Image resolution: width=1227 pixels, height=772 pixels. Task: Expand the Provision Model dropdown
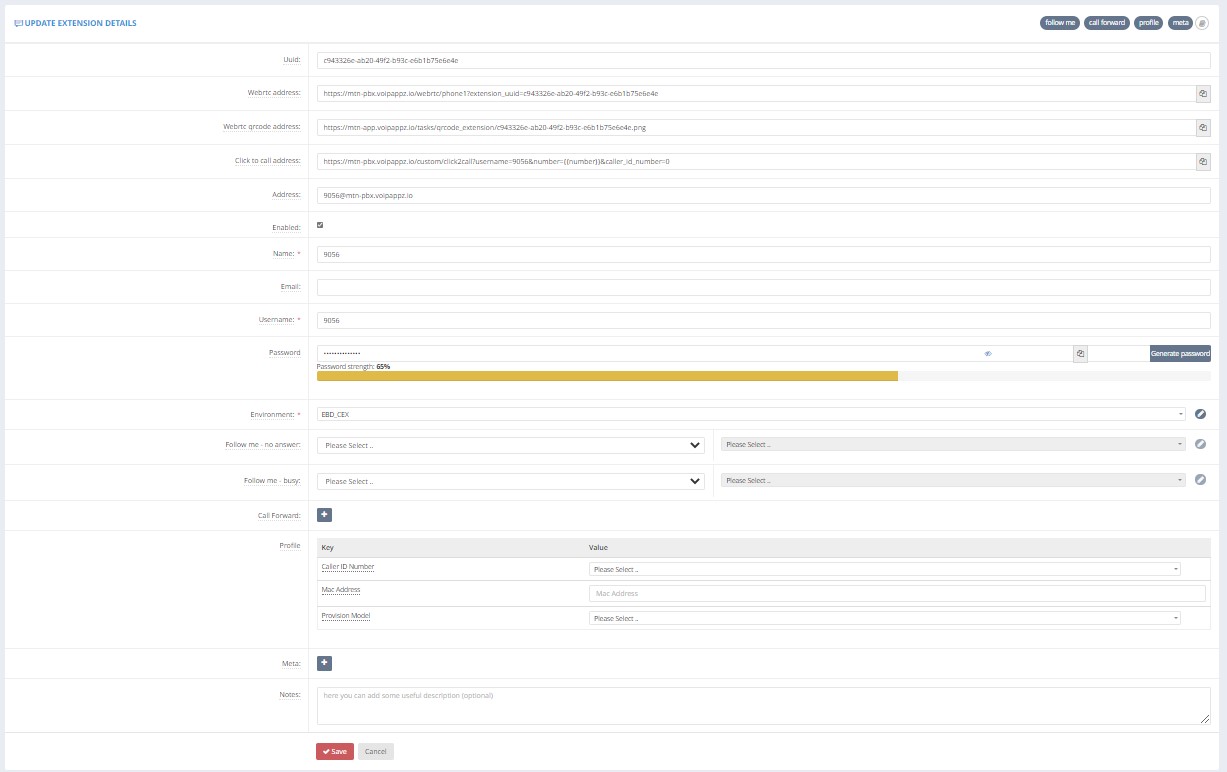[x=885, y=618]
